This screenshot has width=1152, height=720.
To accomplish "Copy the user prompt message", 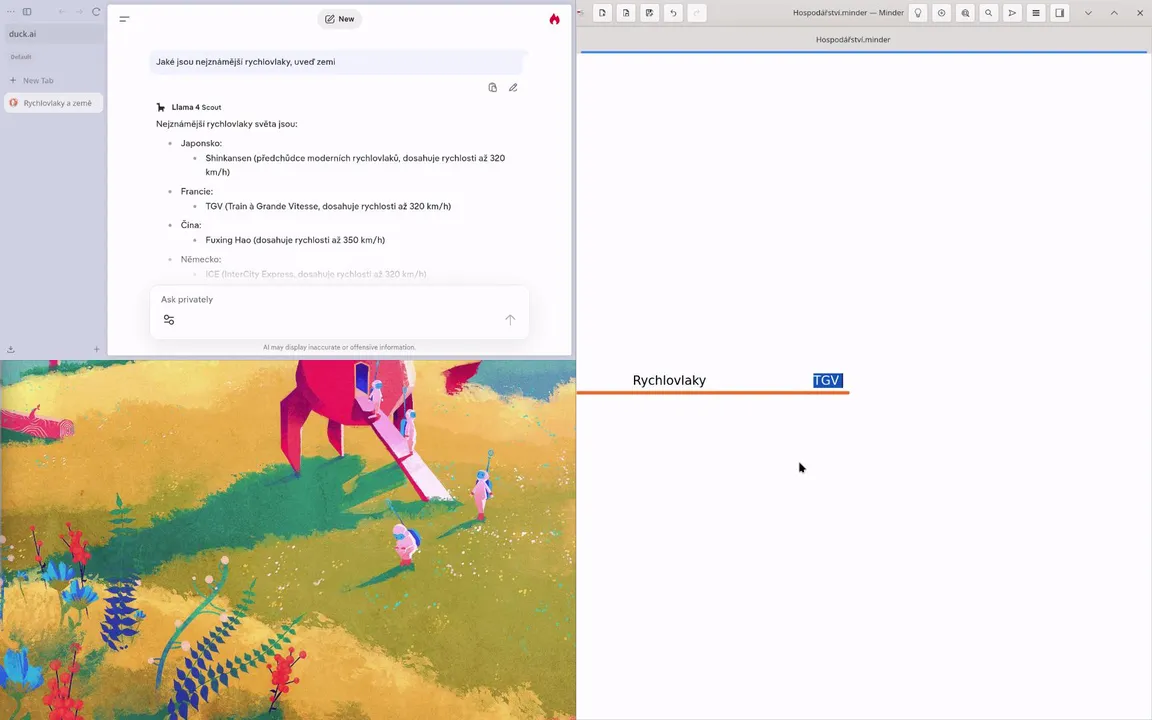I will [x=492, y=87].
